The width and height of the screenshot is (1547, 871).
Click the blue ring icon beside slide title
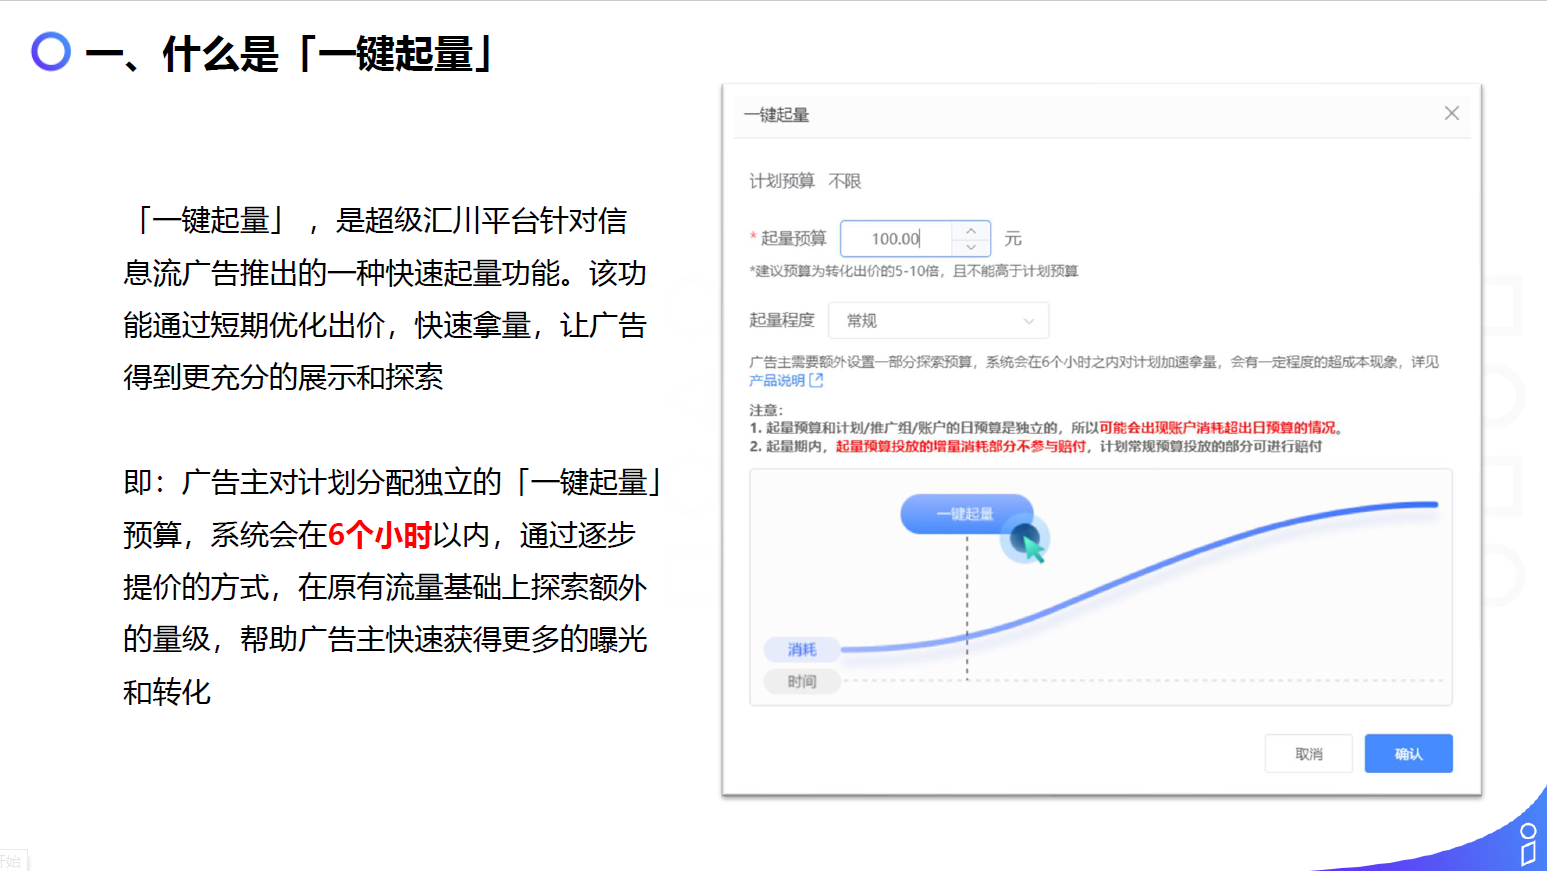click(x=51, y=52)
